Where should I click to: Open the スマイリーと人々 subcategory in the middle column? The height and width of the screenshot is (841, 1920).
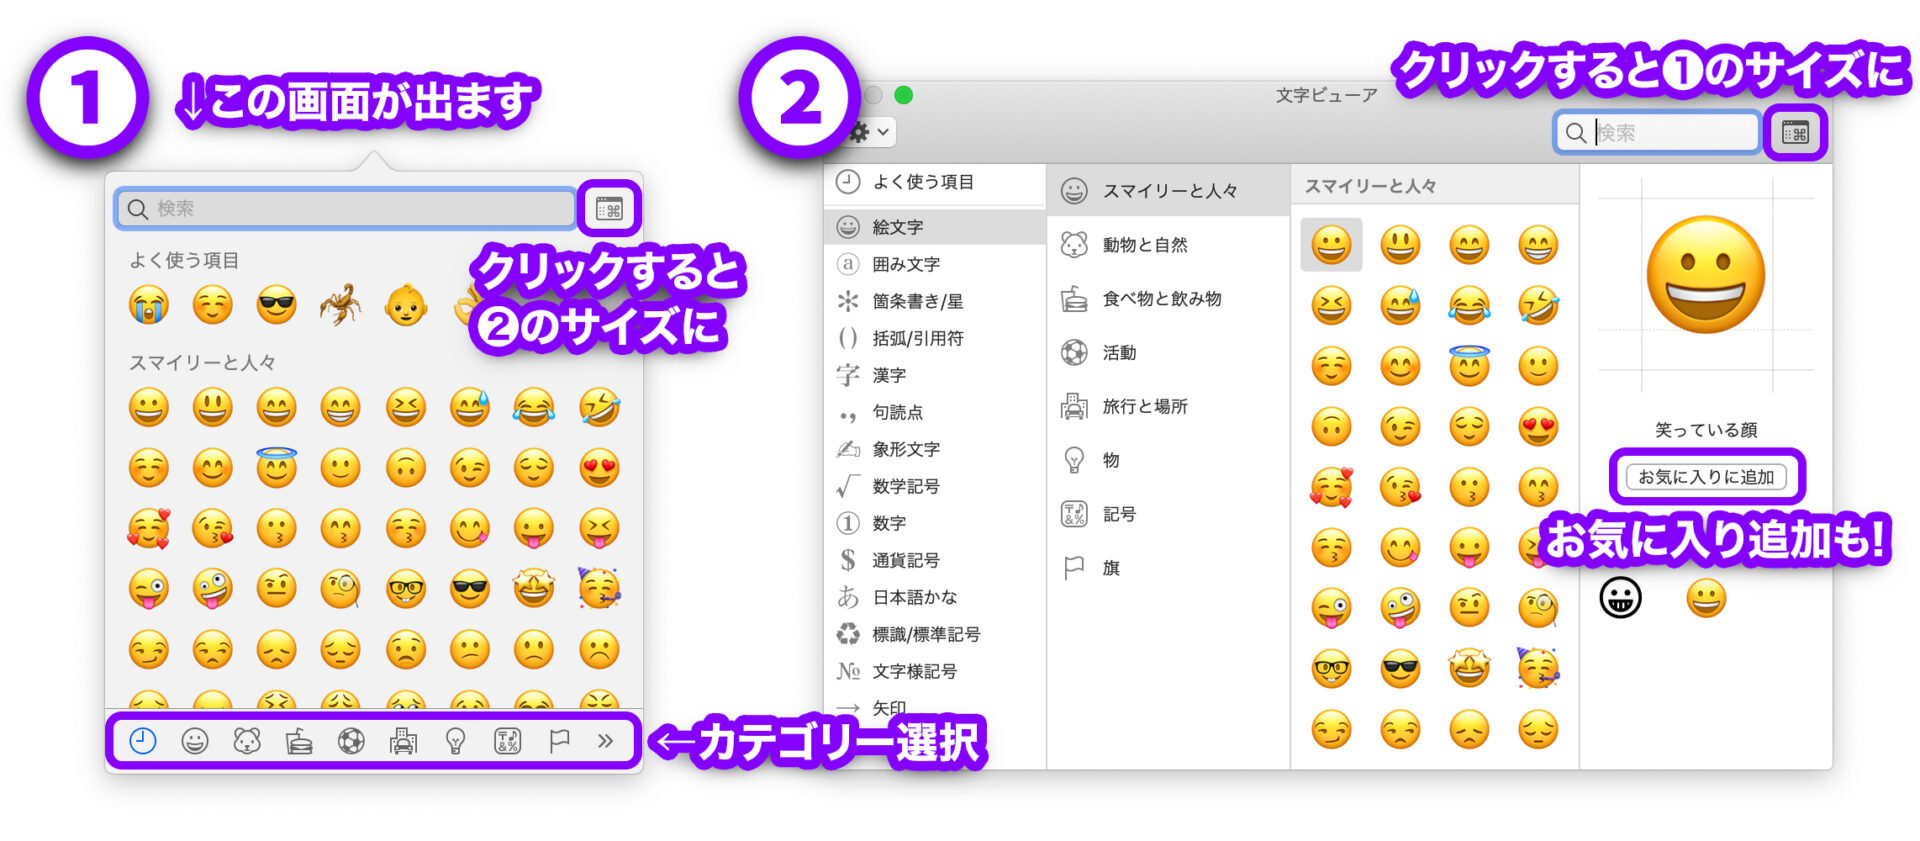point(1168,191)
